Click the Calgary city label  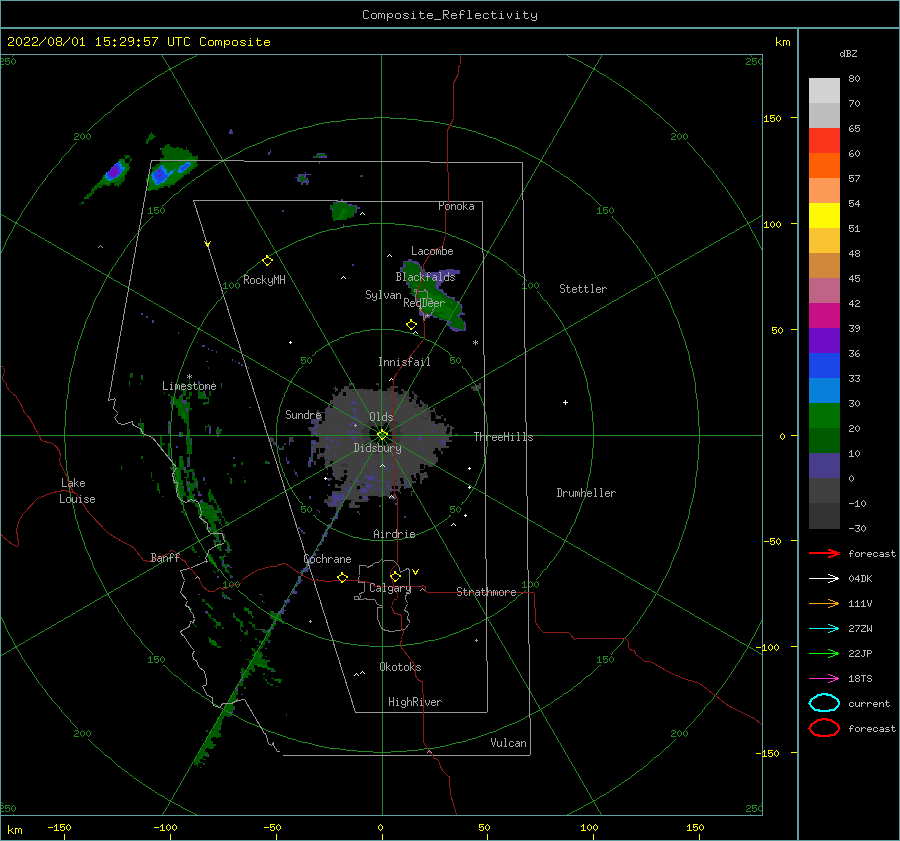tap(390, 588)
